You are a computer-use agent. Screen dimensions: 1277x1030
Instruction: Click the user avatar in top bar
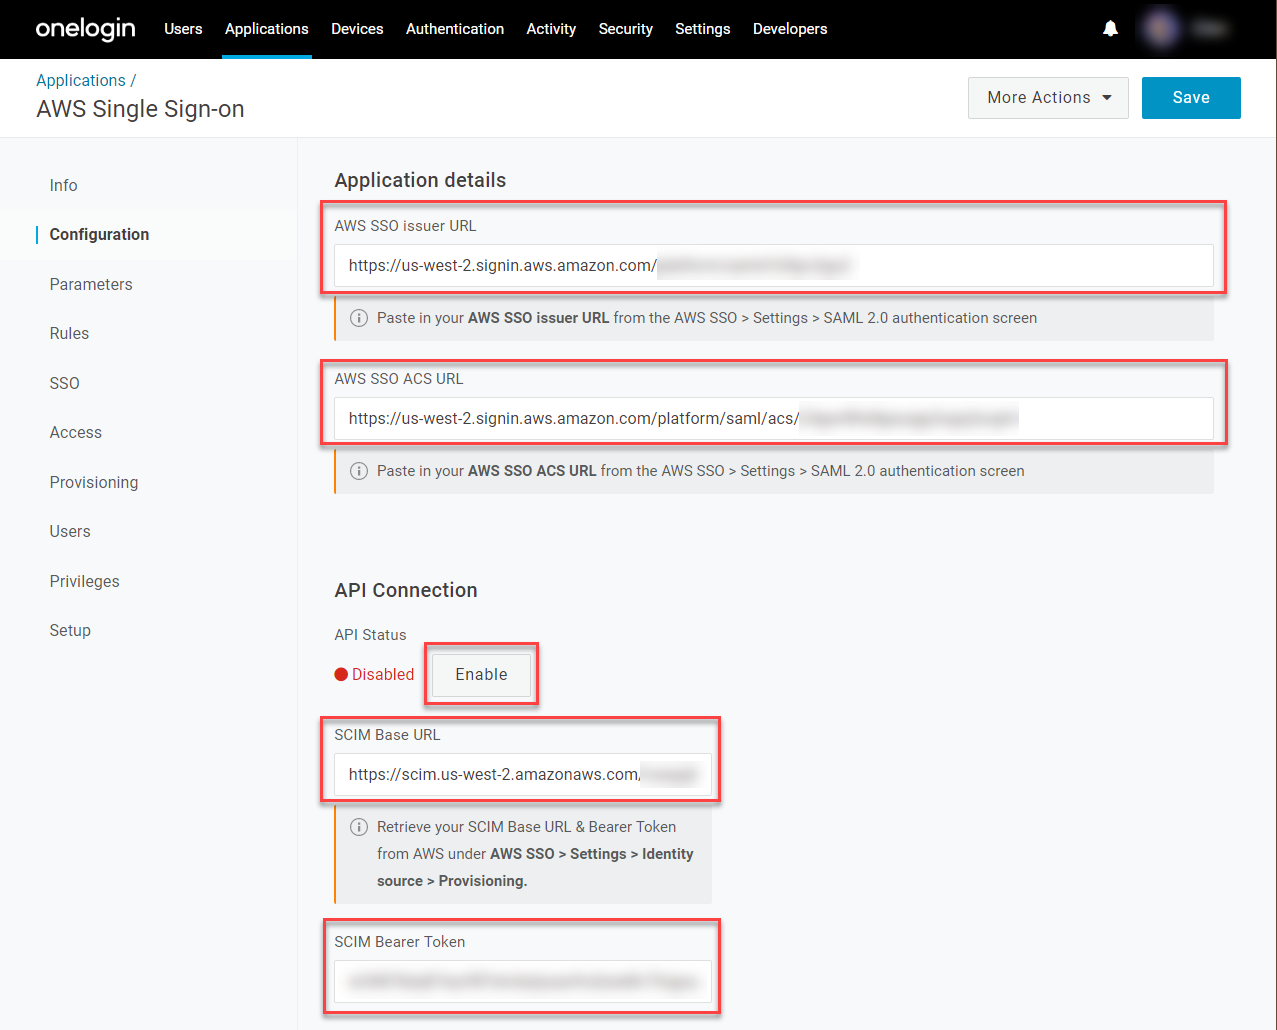coord(1160,28)
